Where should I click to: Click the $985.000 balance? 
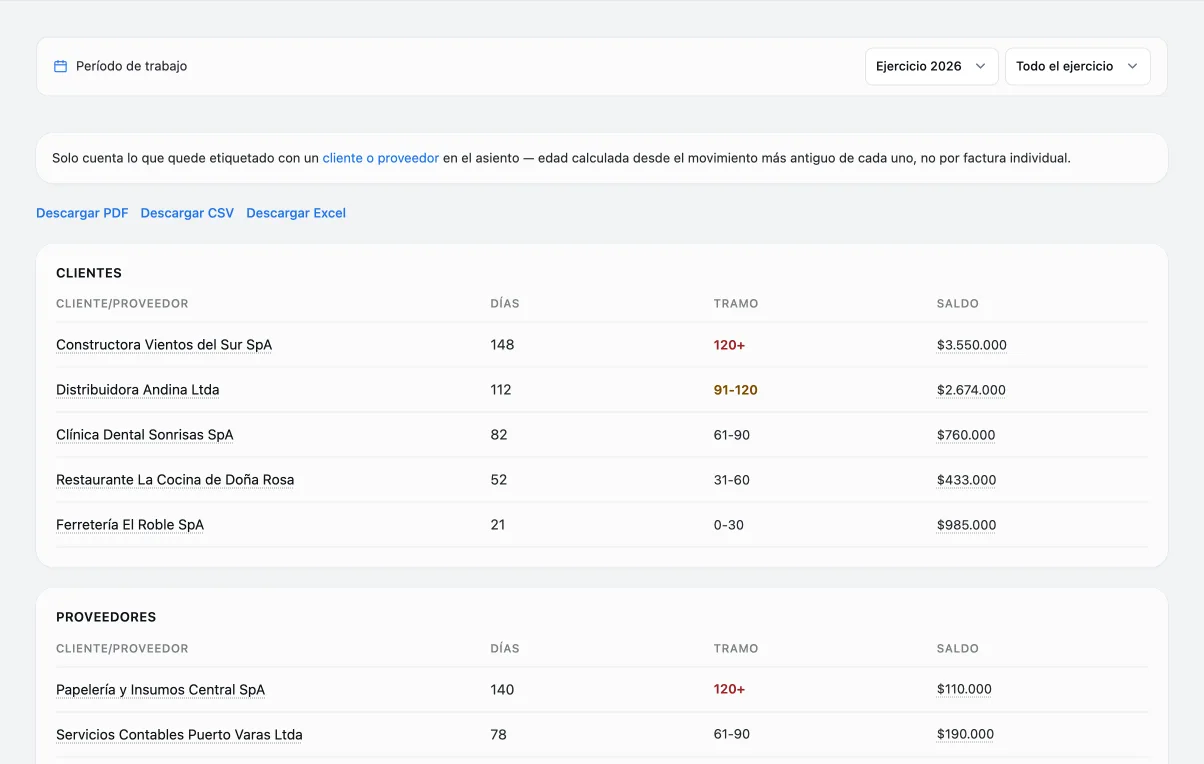click(x=967, y=525)
